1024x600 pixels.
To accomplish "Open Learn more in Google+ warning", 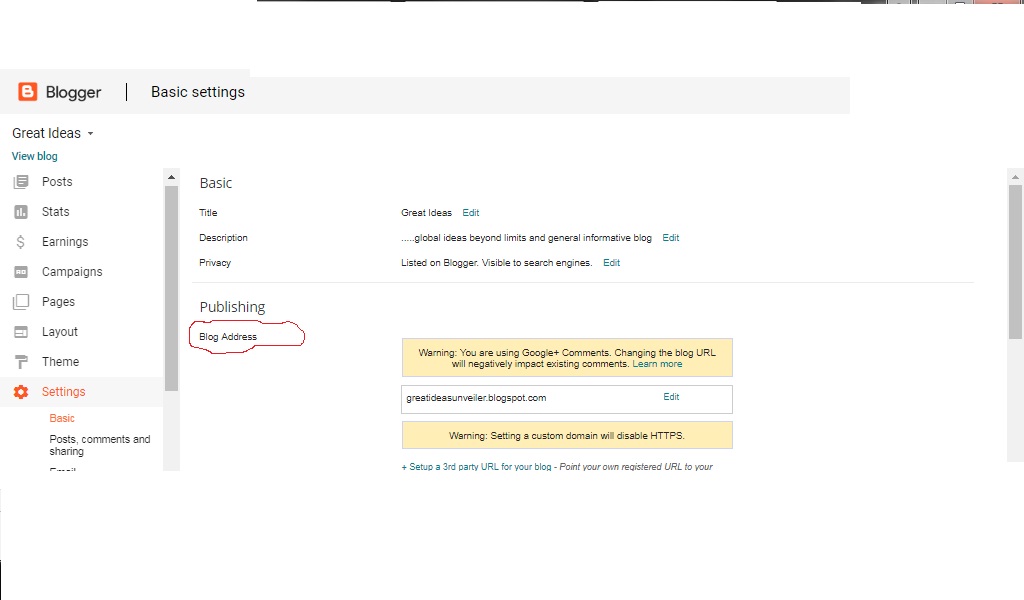I will [657, 364].
